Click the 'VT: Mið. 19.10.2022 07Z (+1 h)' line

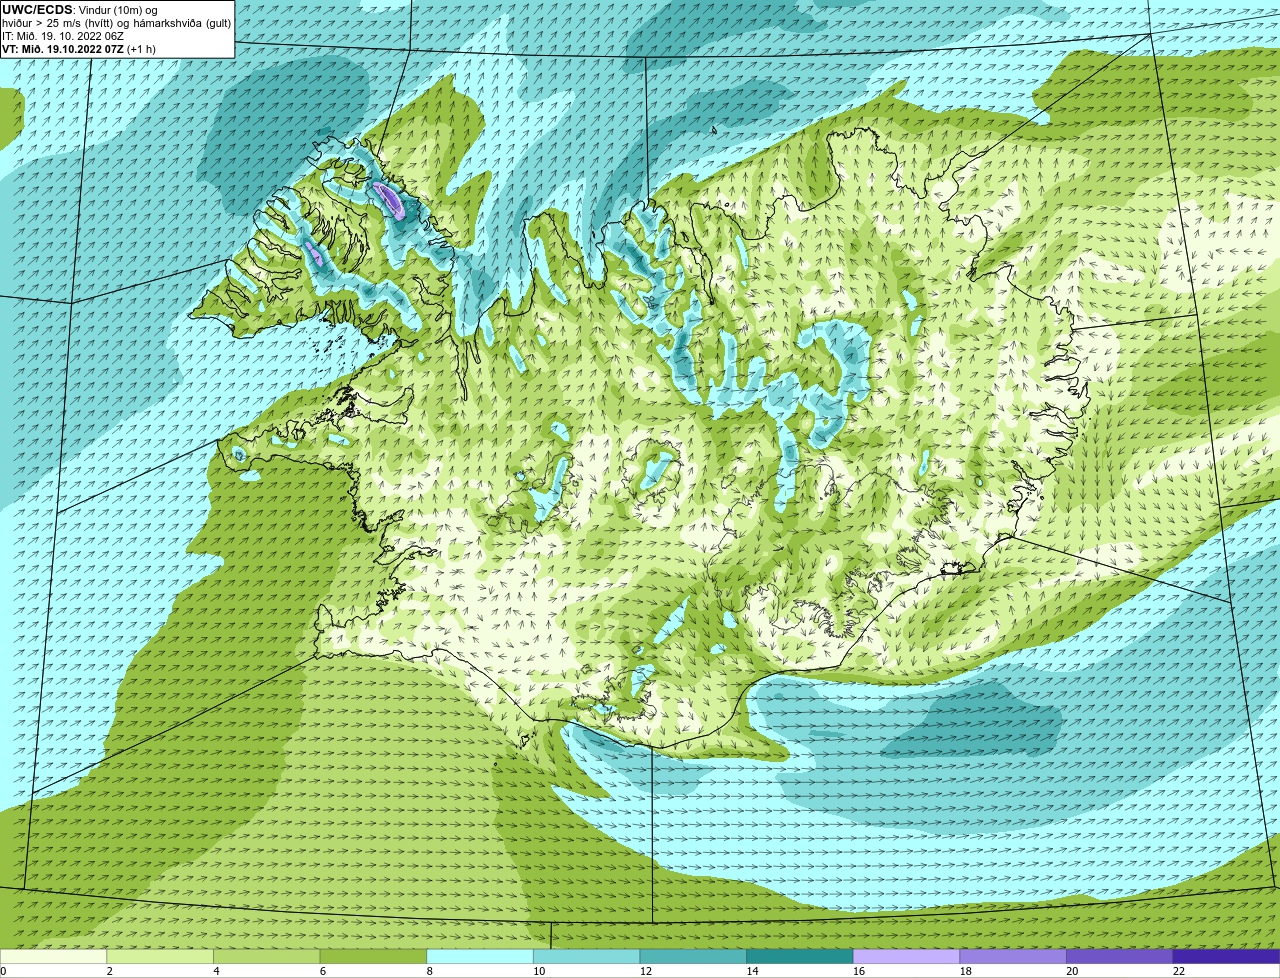point(80,49)
